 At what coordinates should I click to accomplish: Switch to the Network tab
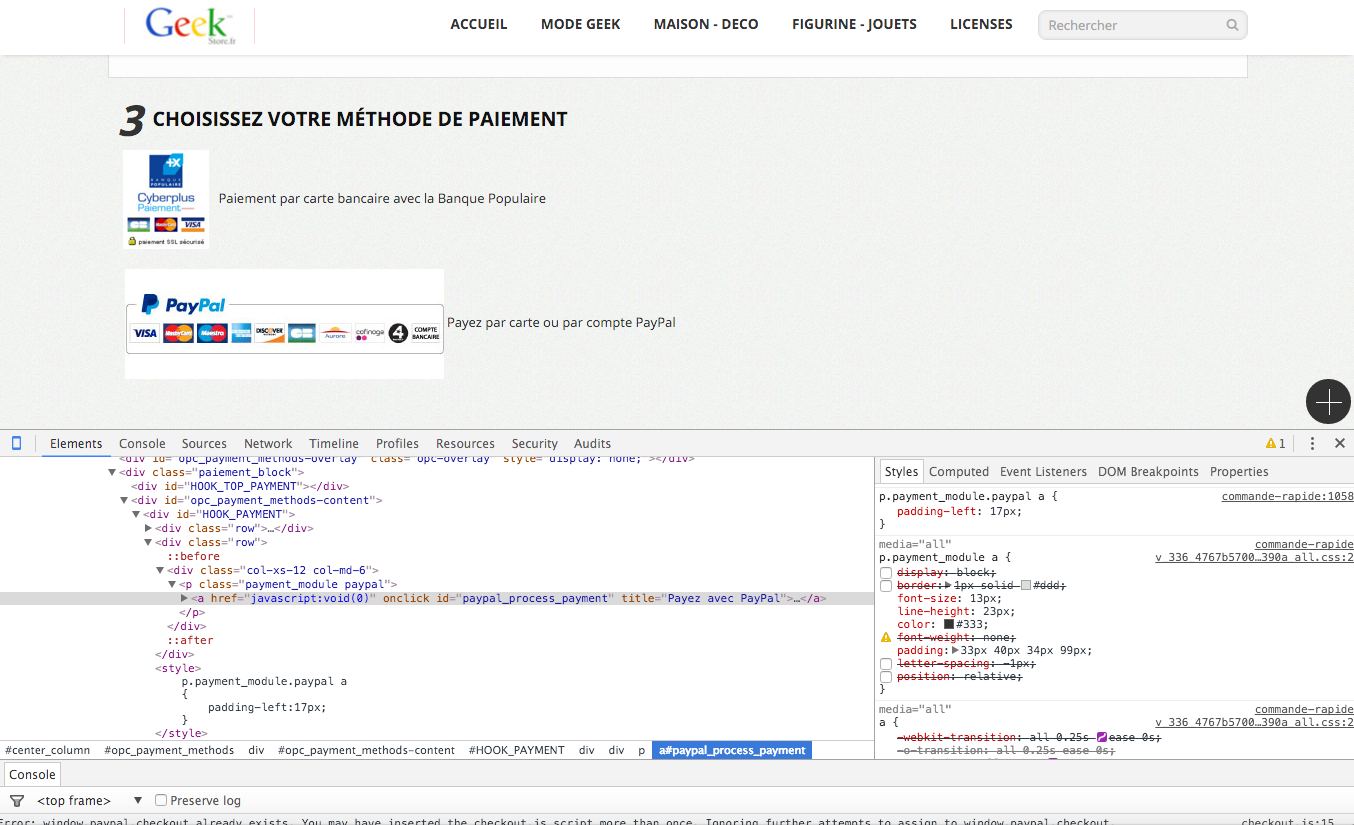[268, 443]
